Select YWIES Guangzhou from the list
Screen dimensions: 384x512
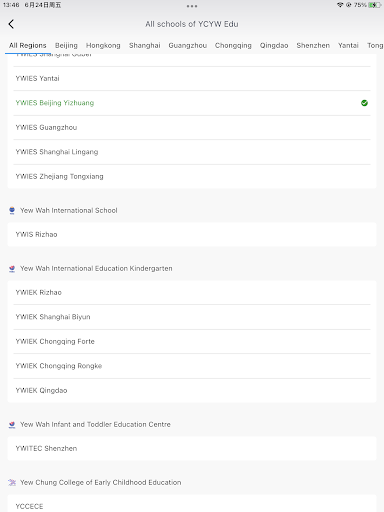tap(192, 127)
